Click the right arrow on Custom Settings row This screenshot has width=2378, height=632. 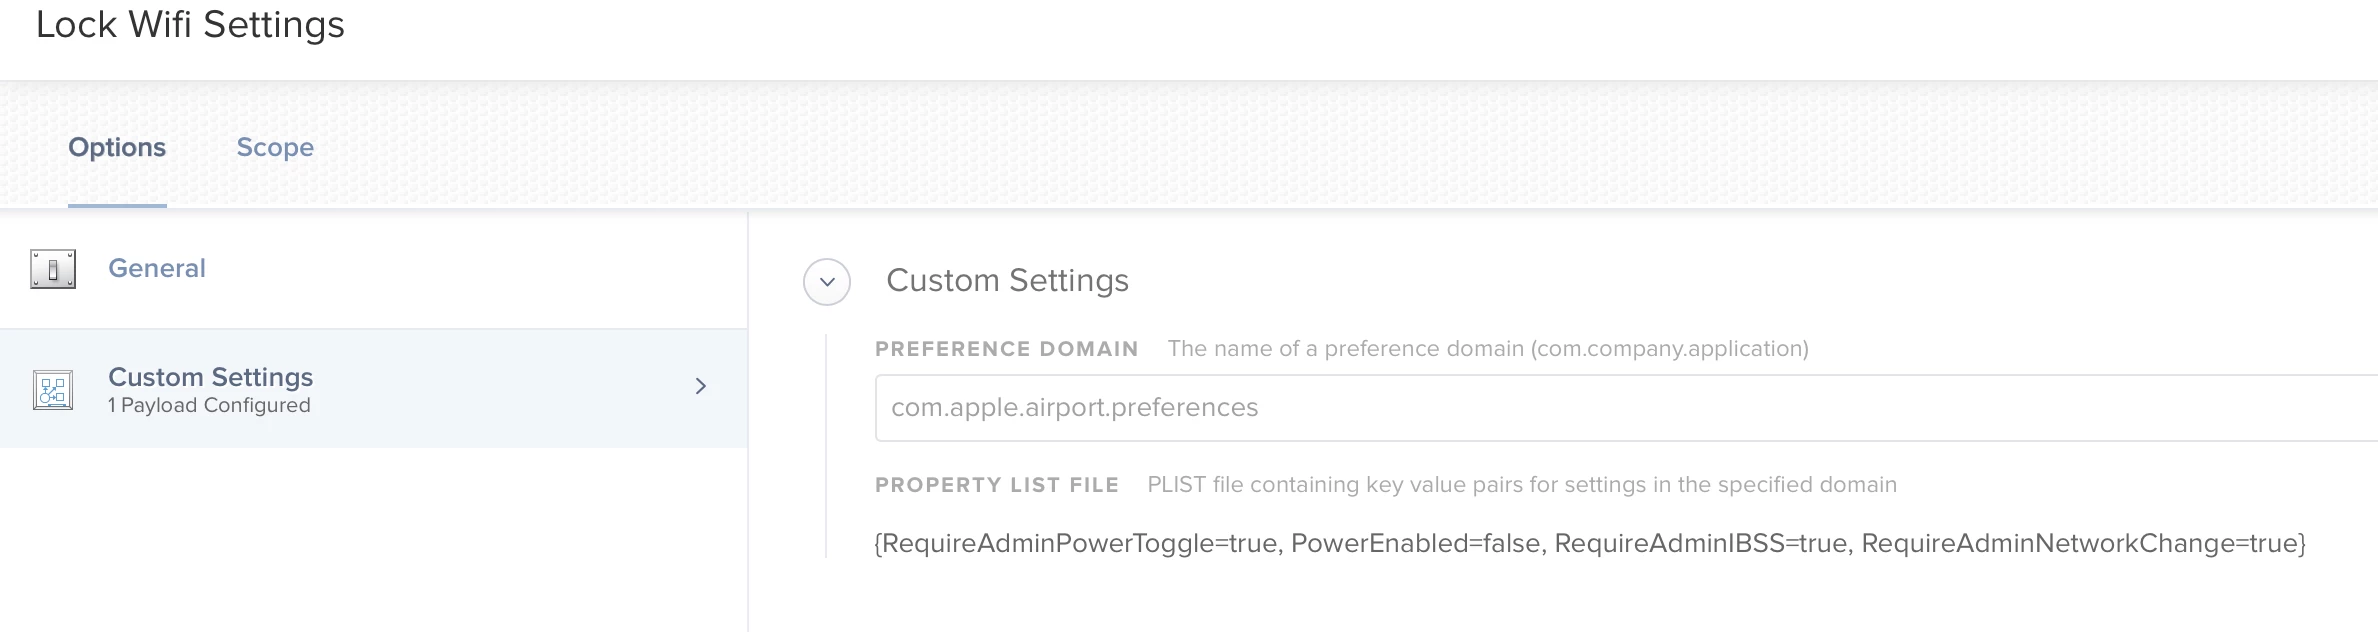tap(701, 386)
